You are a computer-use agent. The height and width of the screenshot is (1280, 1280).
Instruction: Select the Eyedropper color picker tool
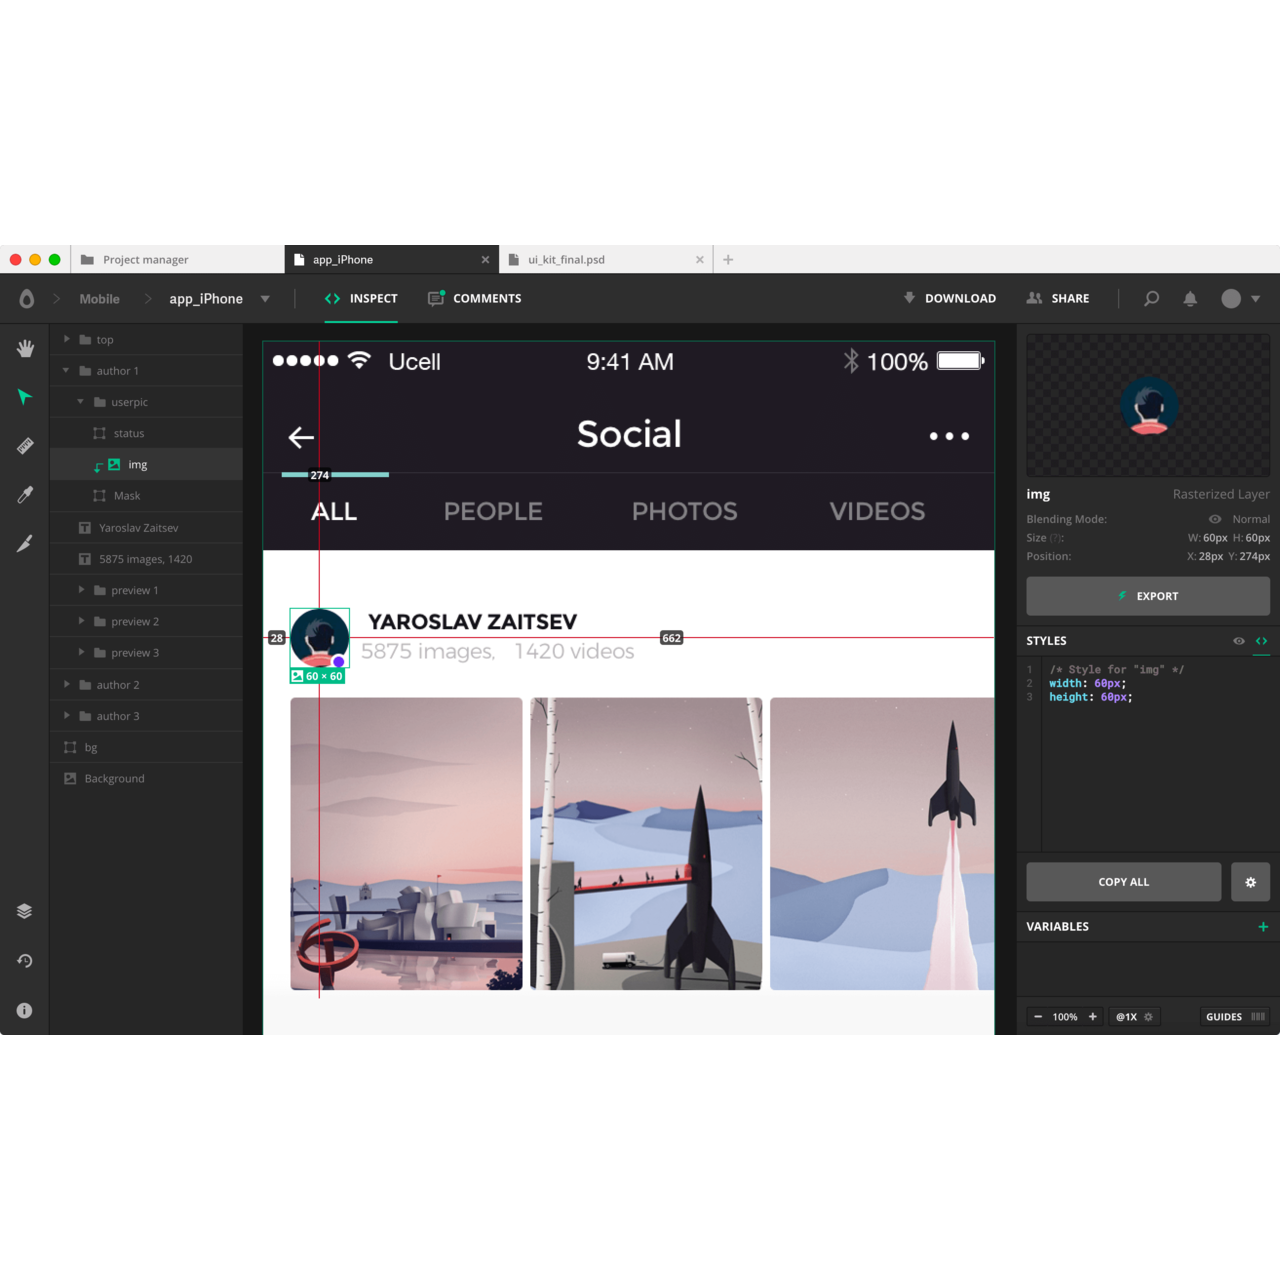click(24, 494)
